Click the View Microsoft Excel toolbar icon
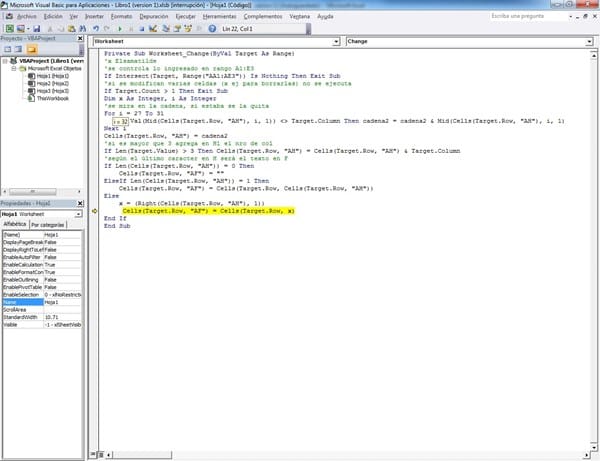The height and width of the screenshot is (461, 600). point(7,30)
